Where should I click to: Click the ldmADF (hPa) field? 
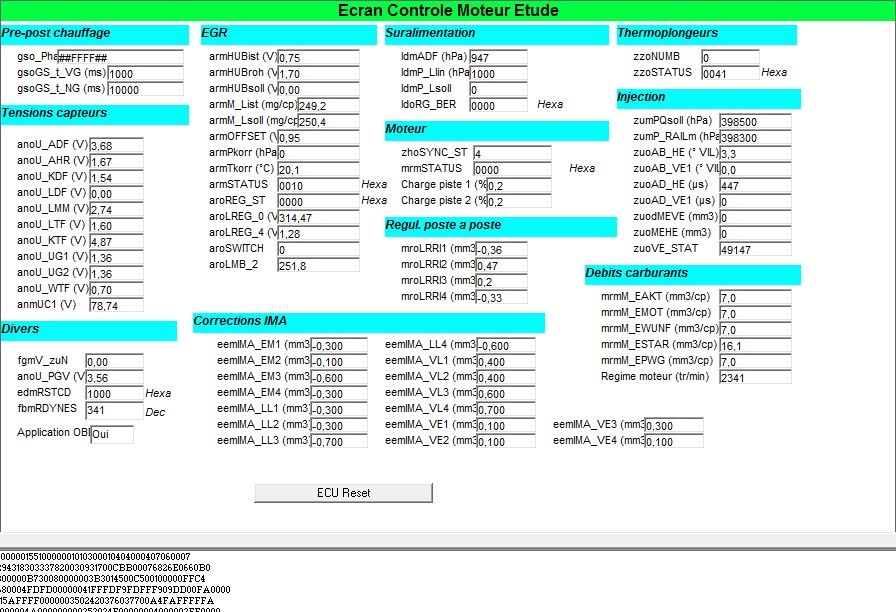tap(498, 57)
